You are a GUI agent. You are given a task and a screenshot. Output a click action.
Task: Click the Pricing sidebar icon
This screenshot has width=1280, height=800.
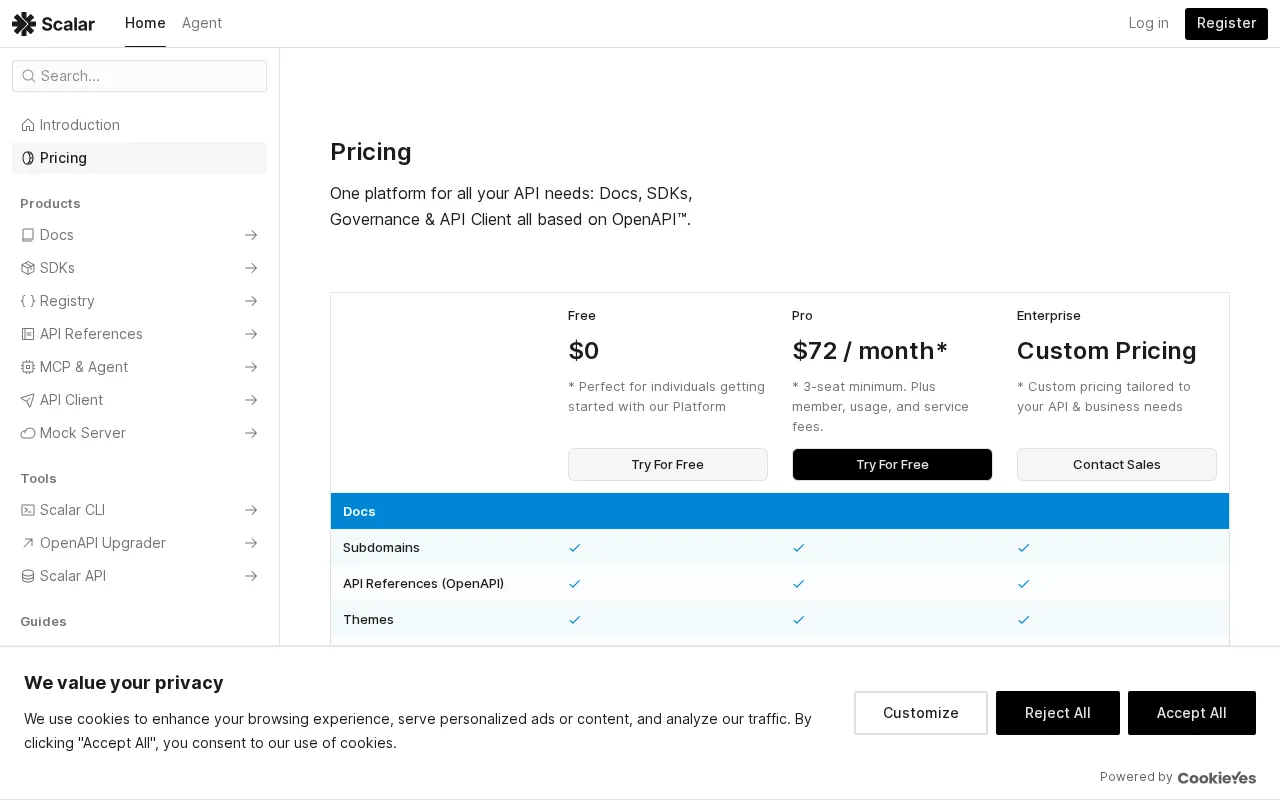(28, 158)
